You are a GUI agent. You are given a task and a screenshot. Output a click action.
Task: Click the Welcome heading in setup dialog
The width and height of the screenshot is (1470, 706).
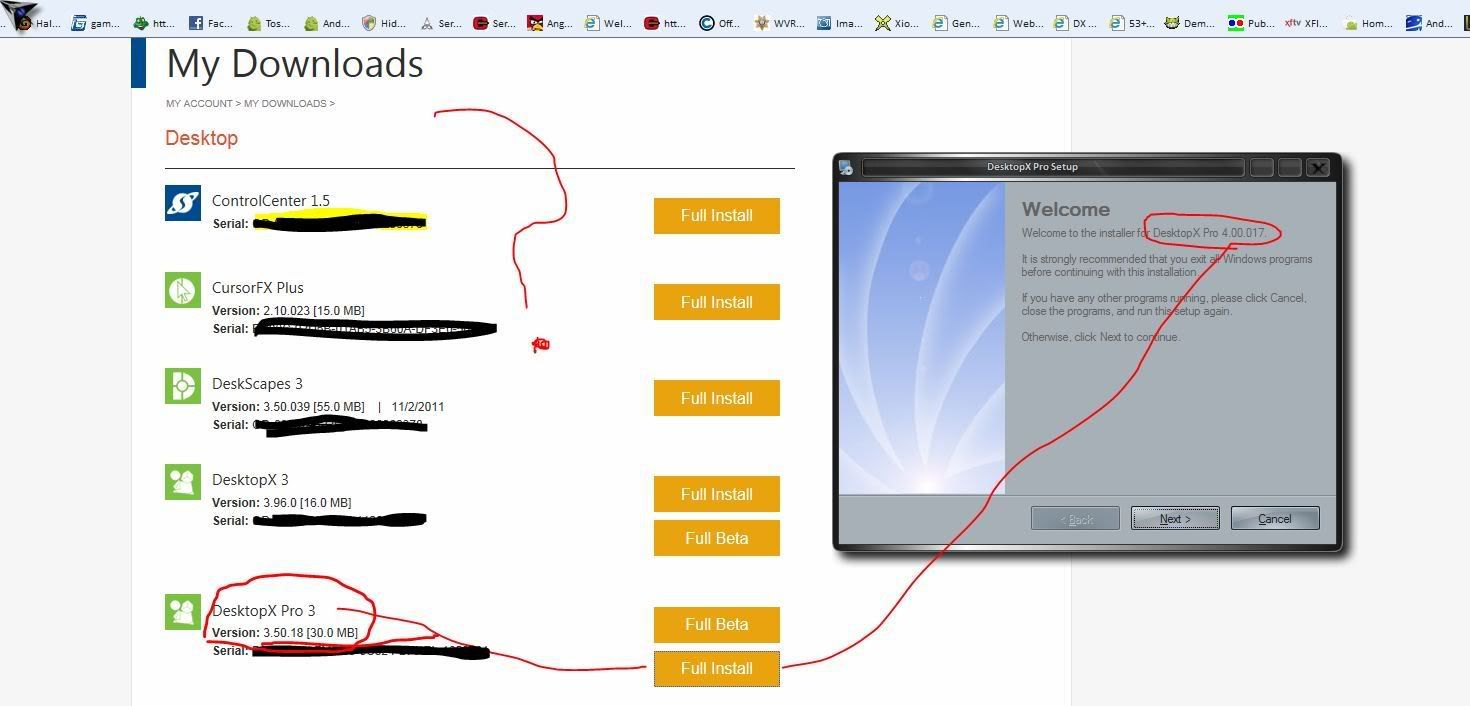click(x=1066, y=209)
